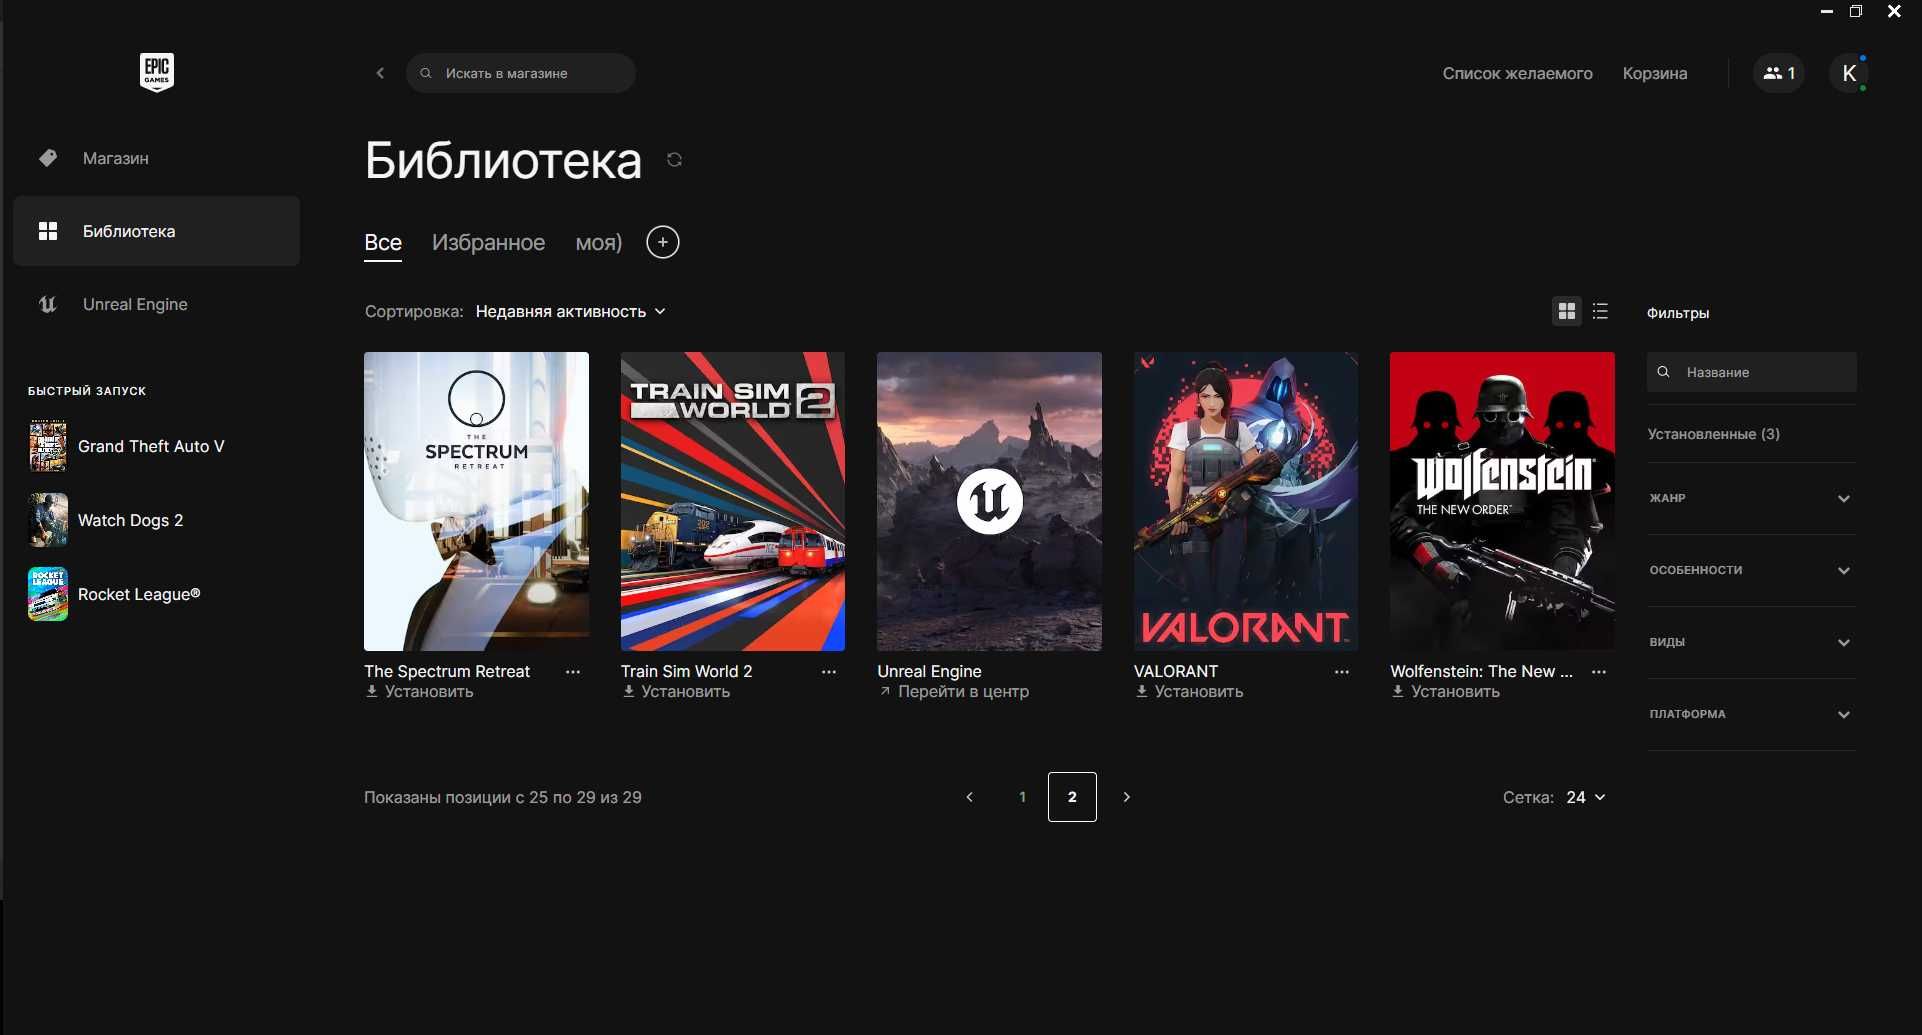Restore down the launcher window
1922x1035 pixels.
tap(1856, 12)
